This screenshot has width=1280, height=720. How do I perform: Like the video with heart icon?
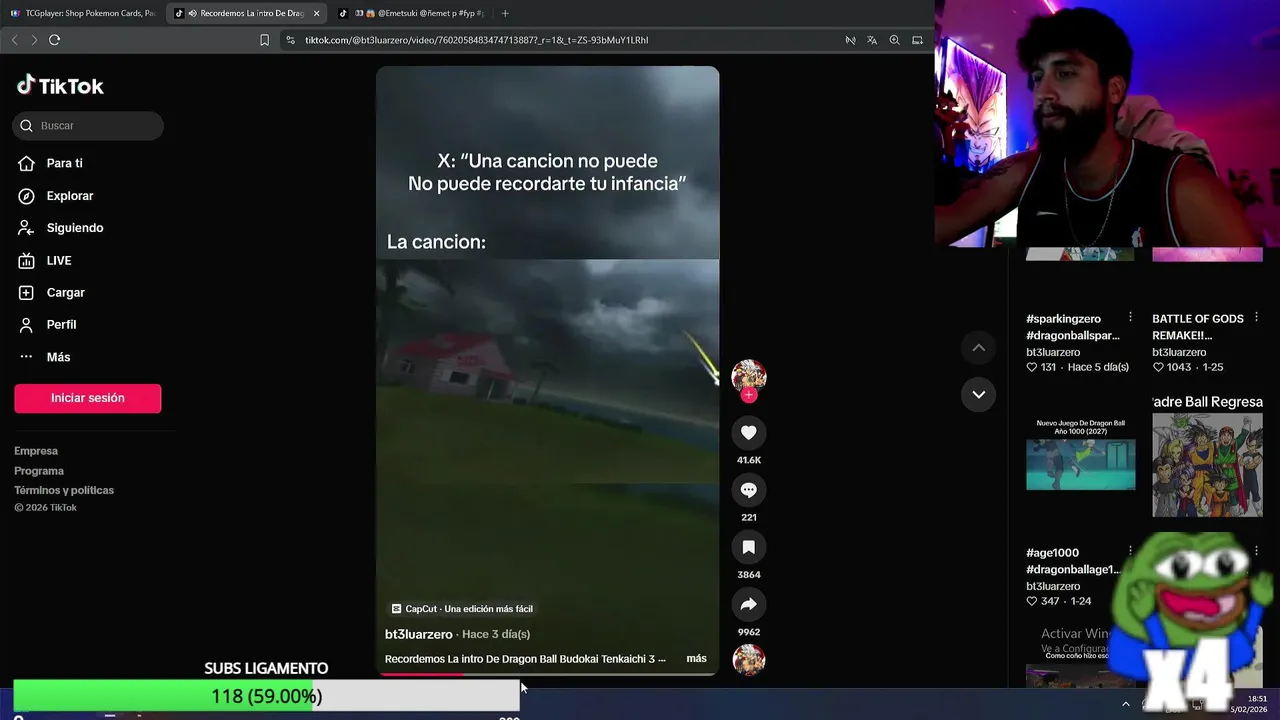[x=748, y=432]
